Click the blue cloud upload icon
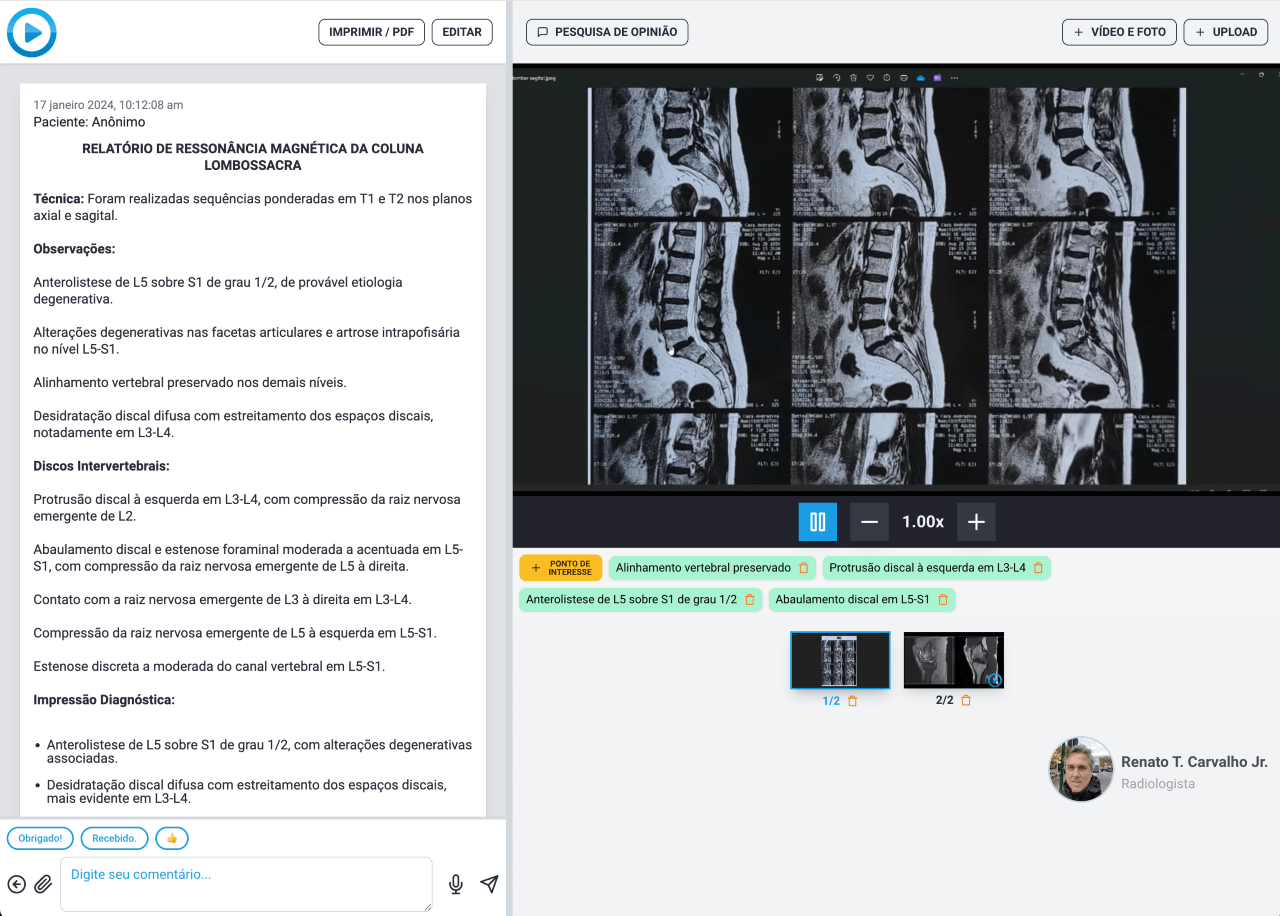The image size is (1280, 916). click(920, 78)
